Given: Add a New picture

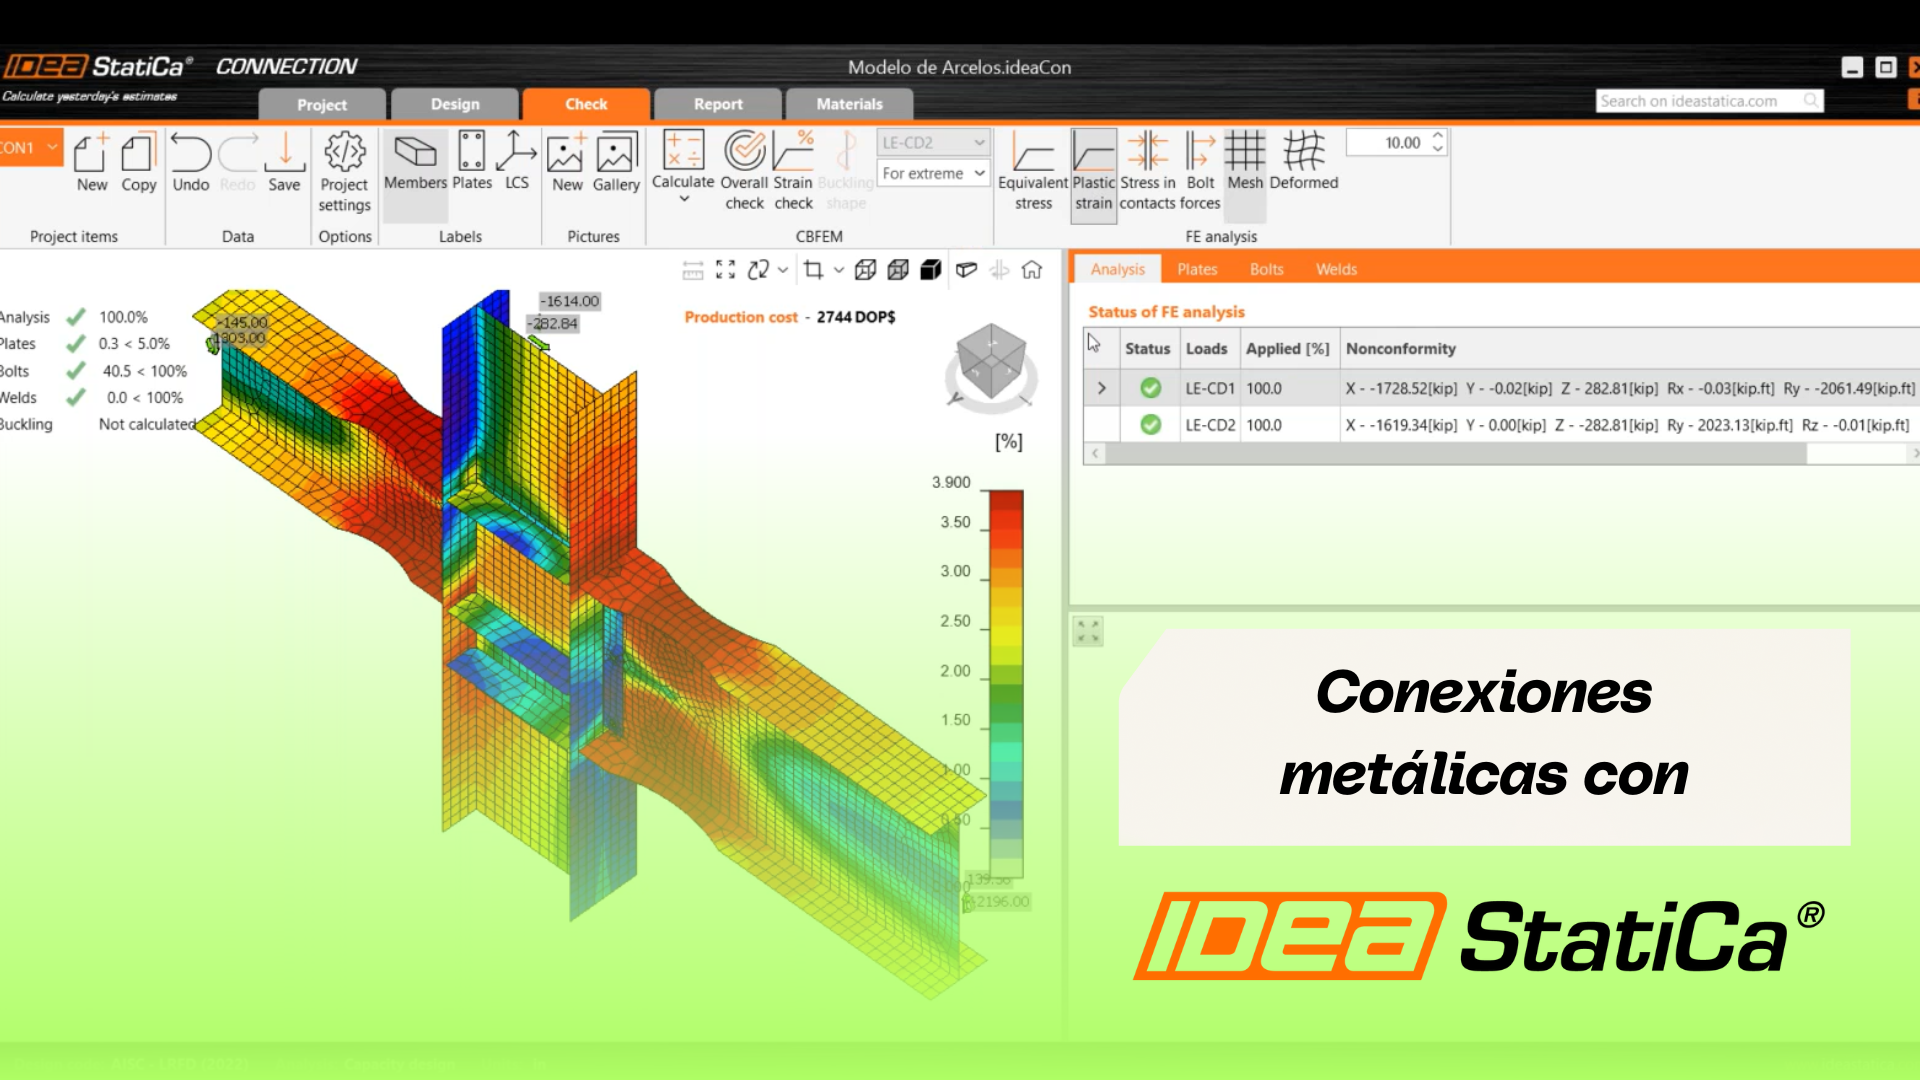Looking at the screenshot, I should (567, 162).
